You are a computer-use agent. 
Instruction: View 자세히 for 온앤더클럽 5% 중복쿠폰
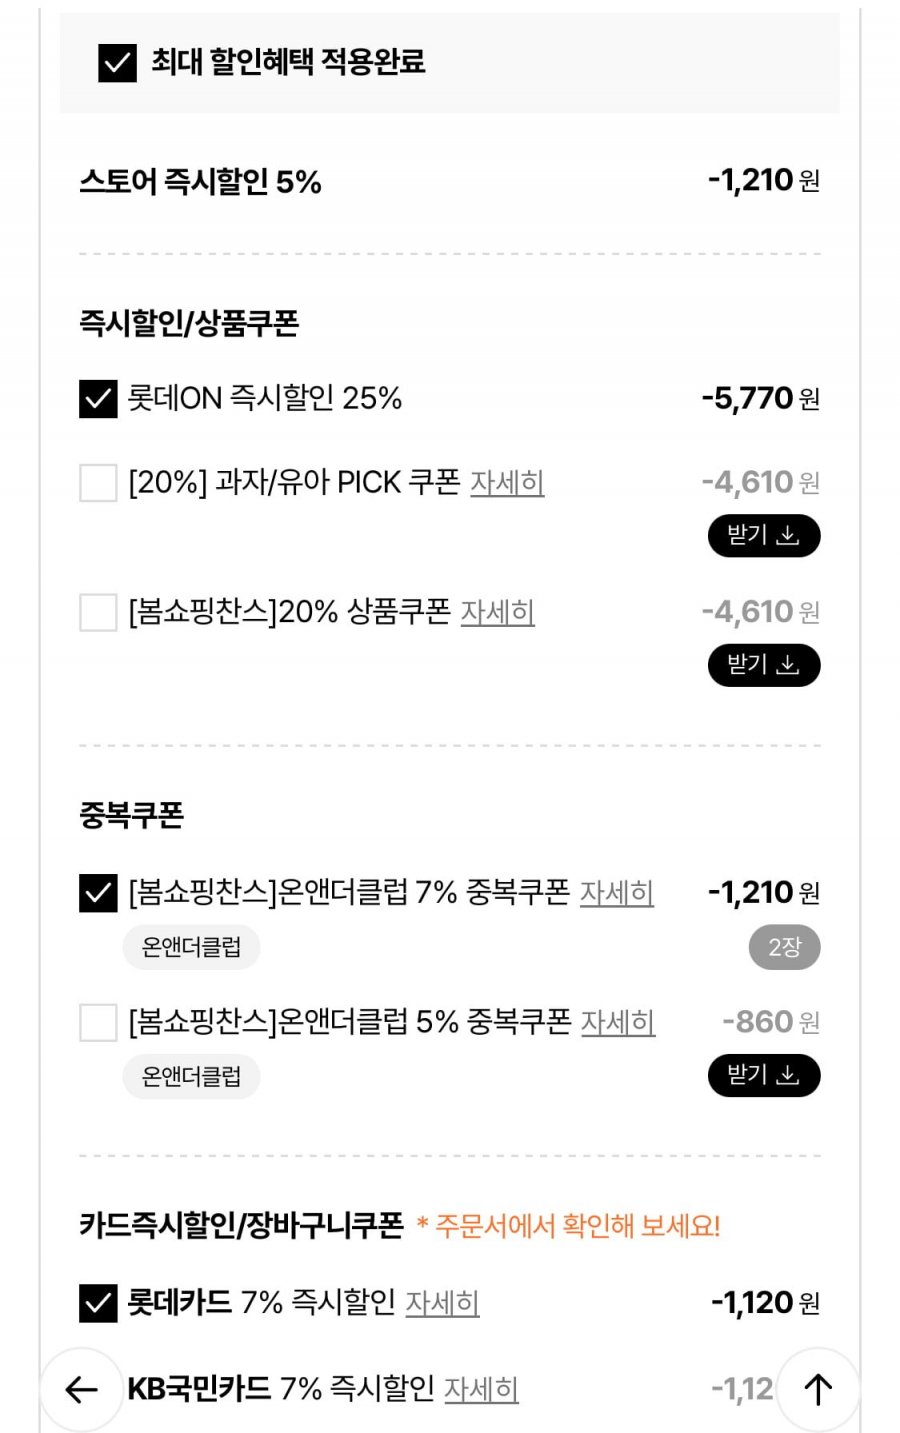[618, 1023]
